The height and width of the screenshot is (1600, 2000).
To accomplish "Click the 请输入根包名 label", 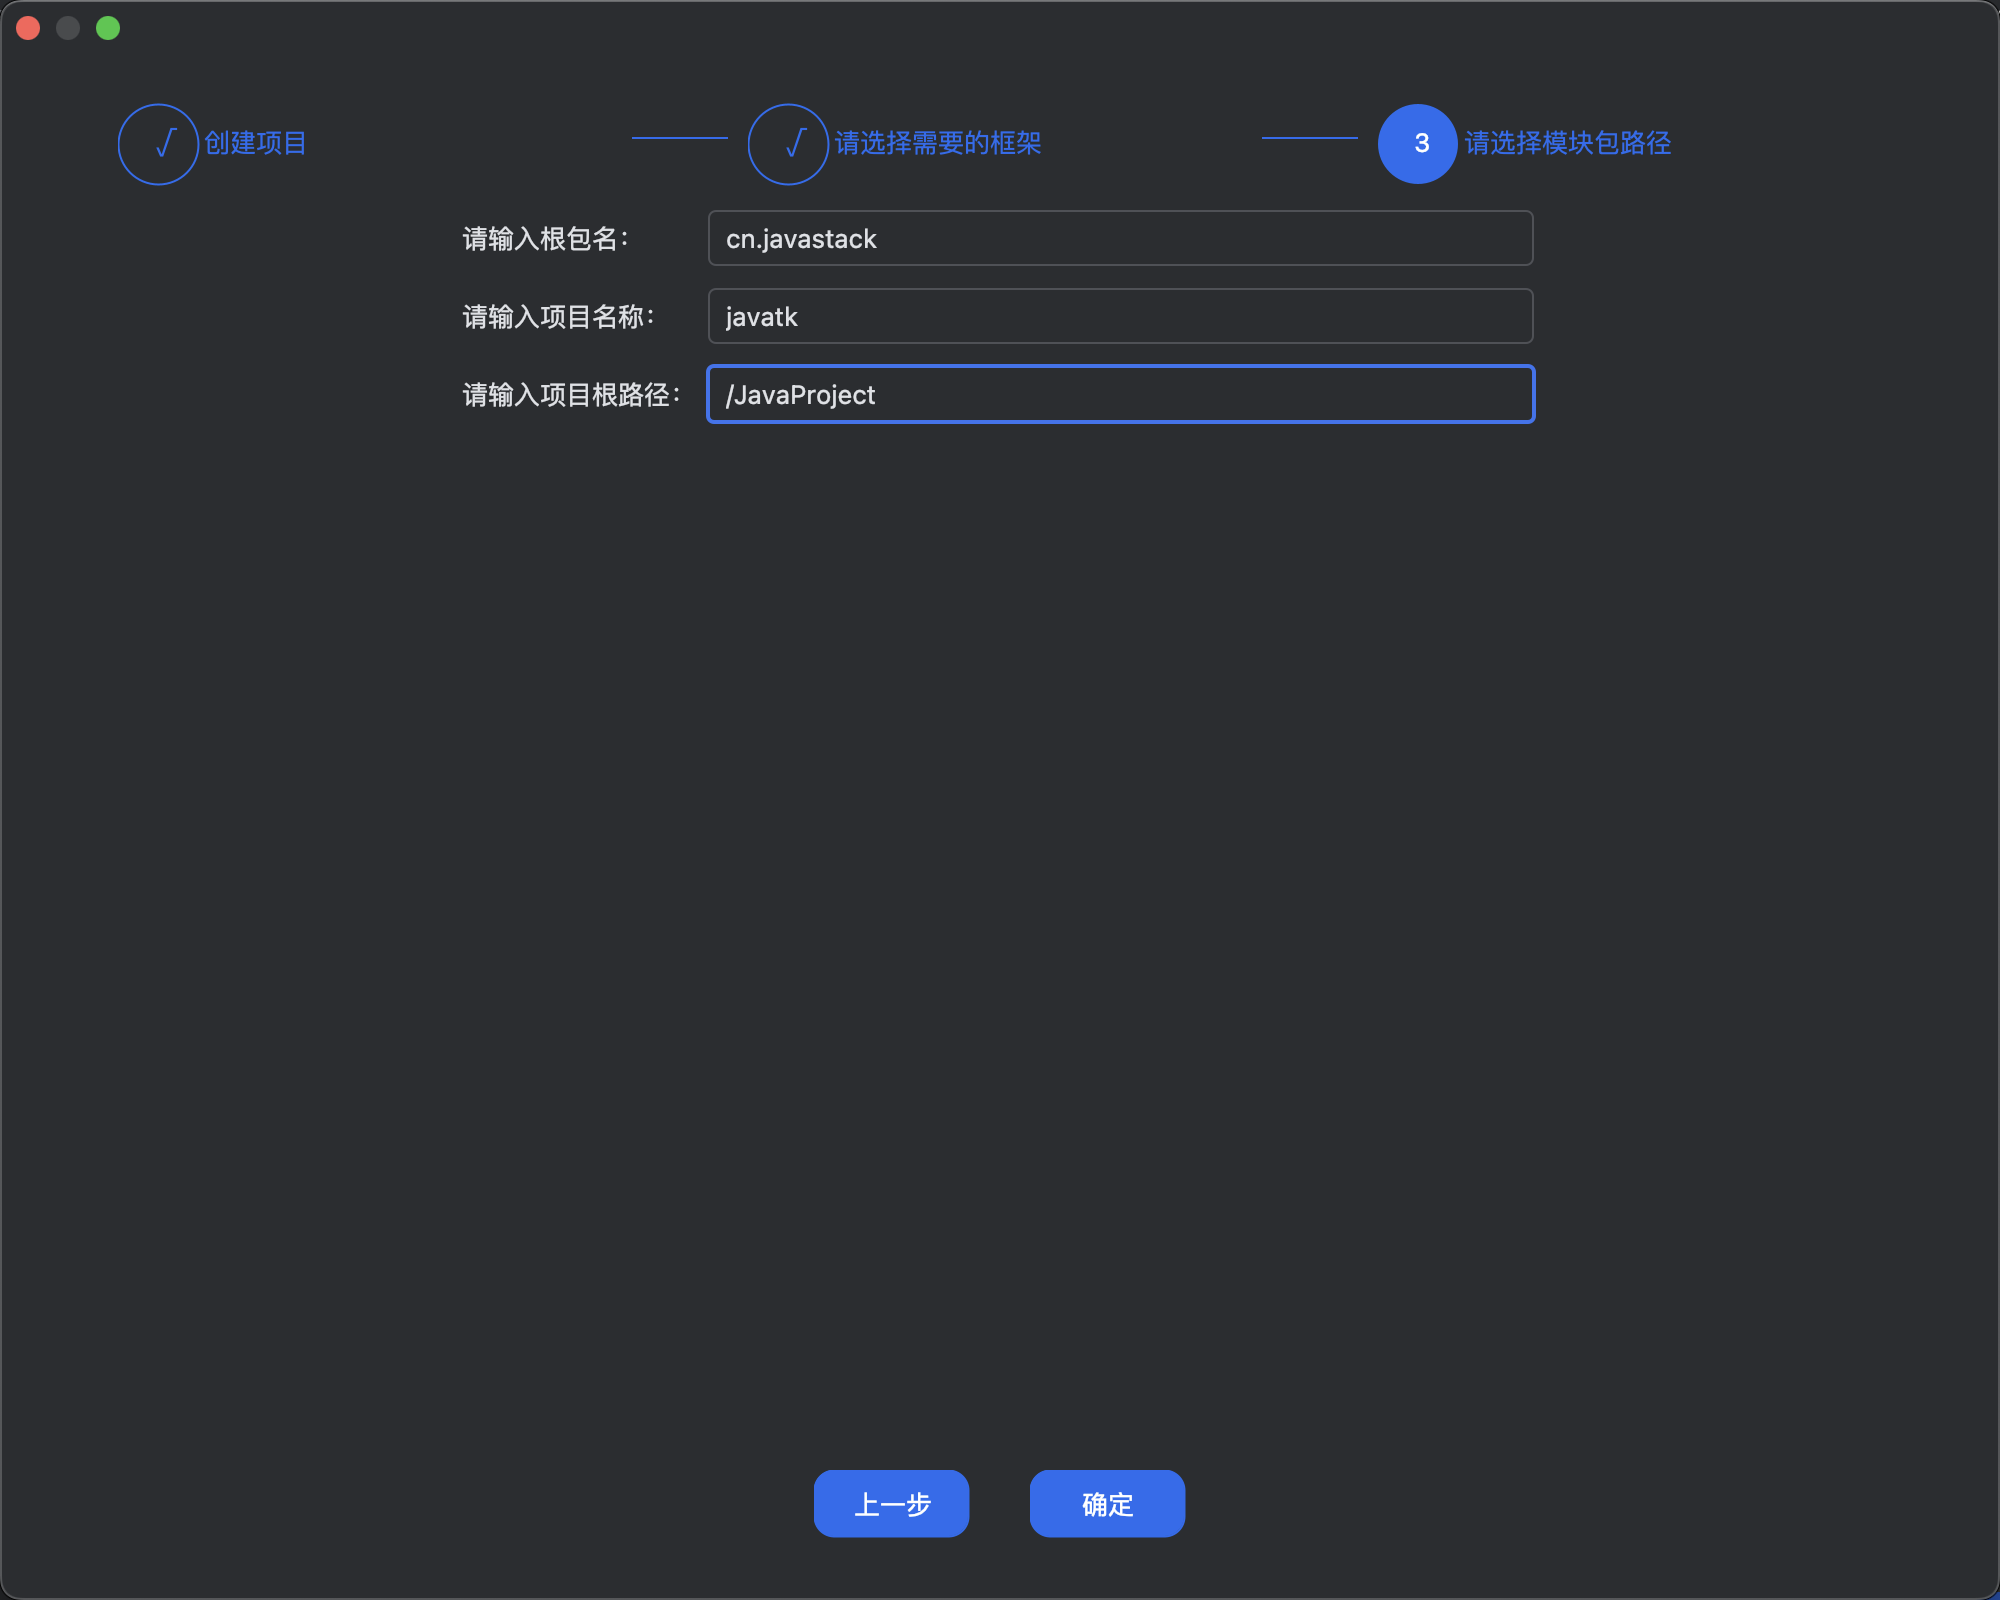I will click(x=544, y=238).
